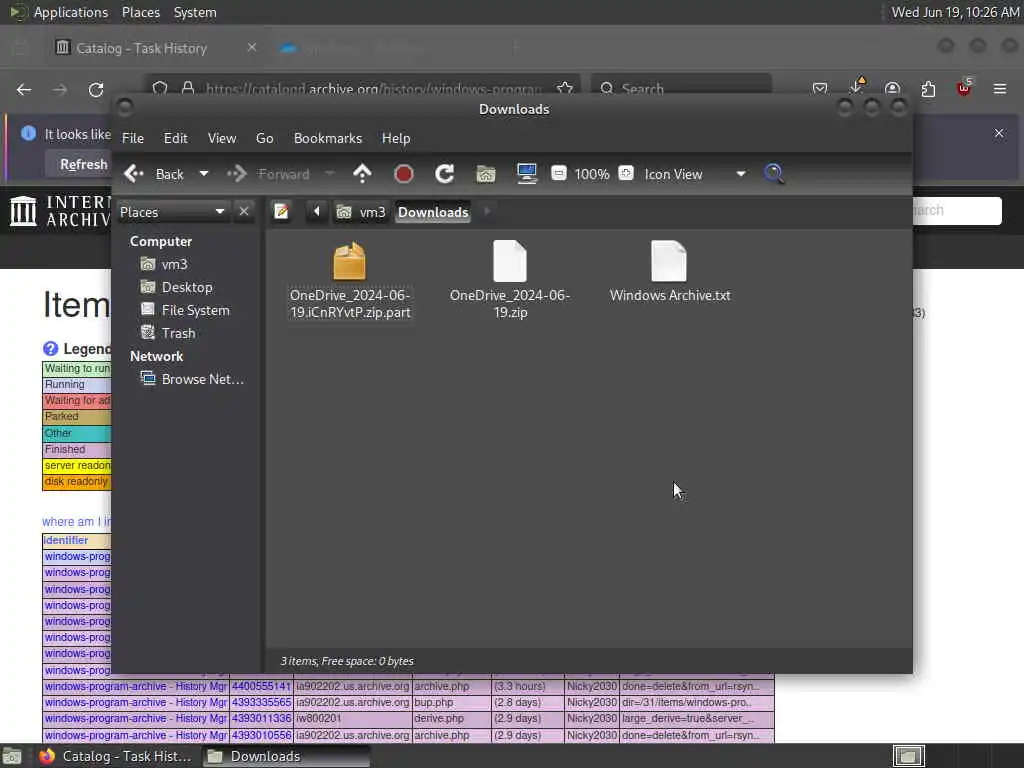Zoom in with the plus icon

coord(626,173)
